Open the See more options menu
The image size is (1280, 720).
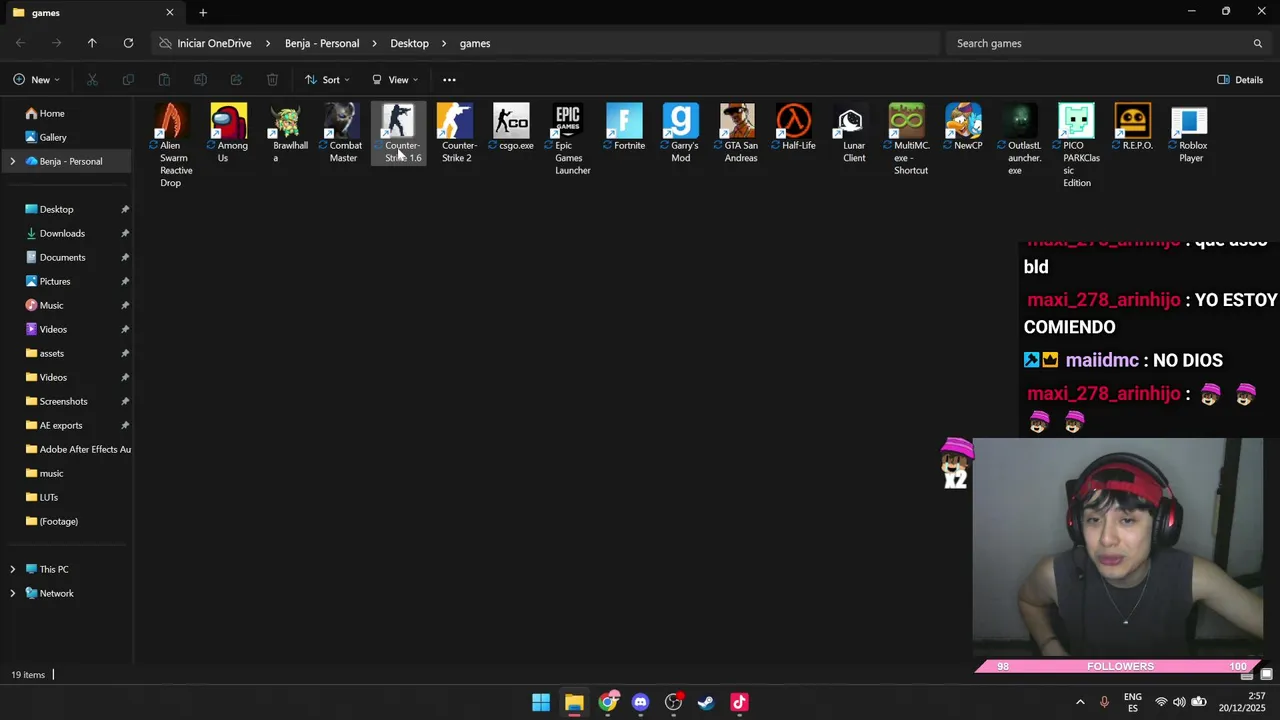click(x=449, y=80)
